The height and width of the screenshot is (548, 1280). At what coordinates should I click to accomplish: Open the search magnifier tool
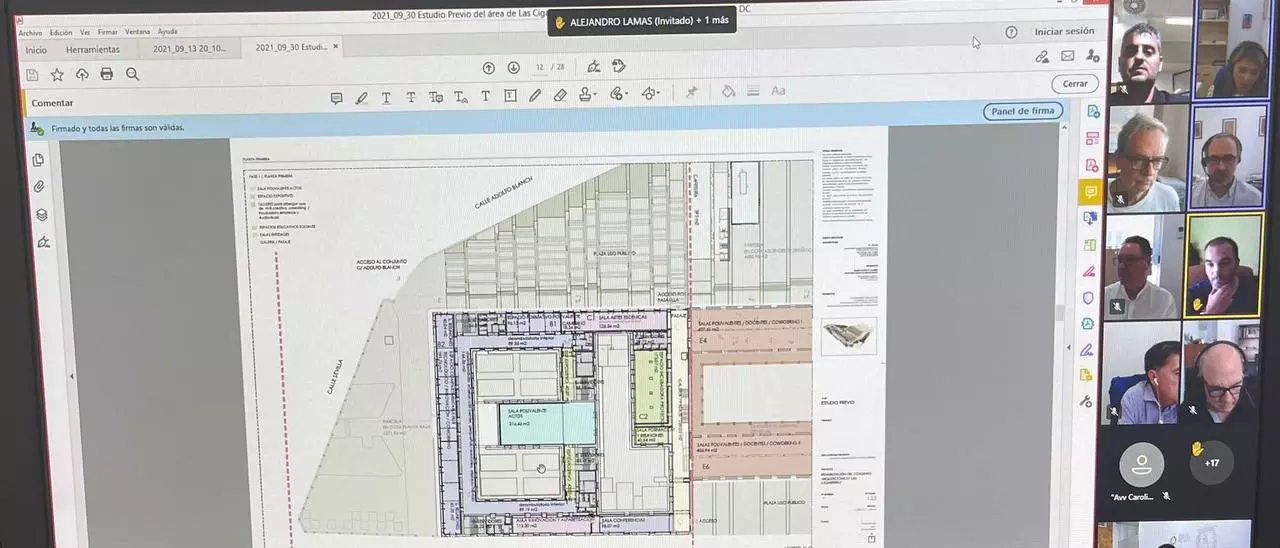point(132,74)
